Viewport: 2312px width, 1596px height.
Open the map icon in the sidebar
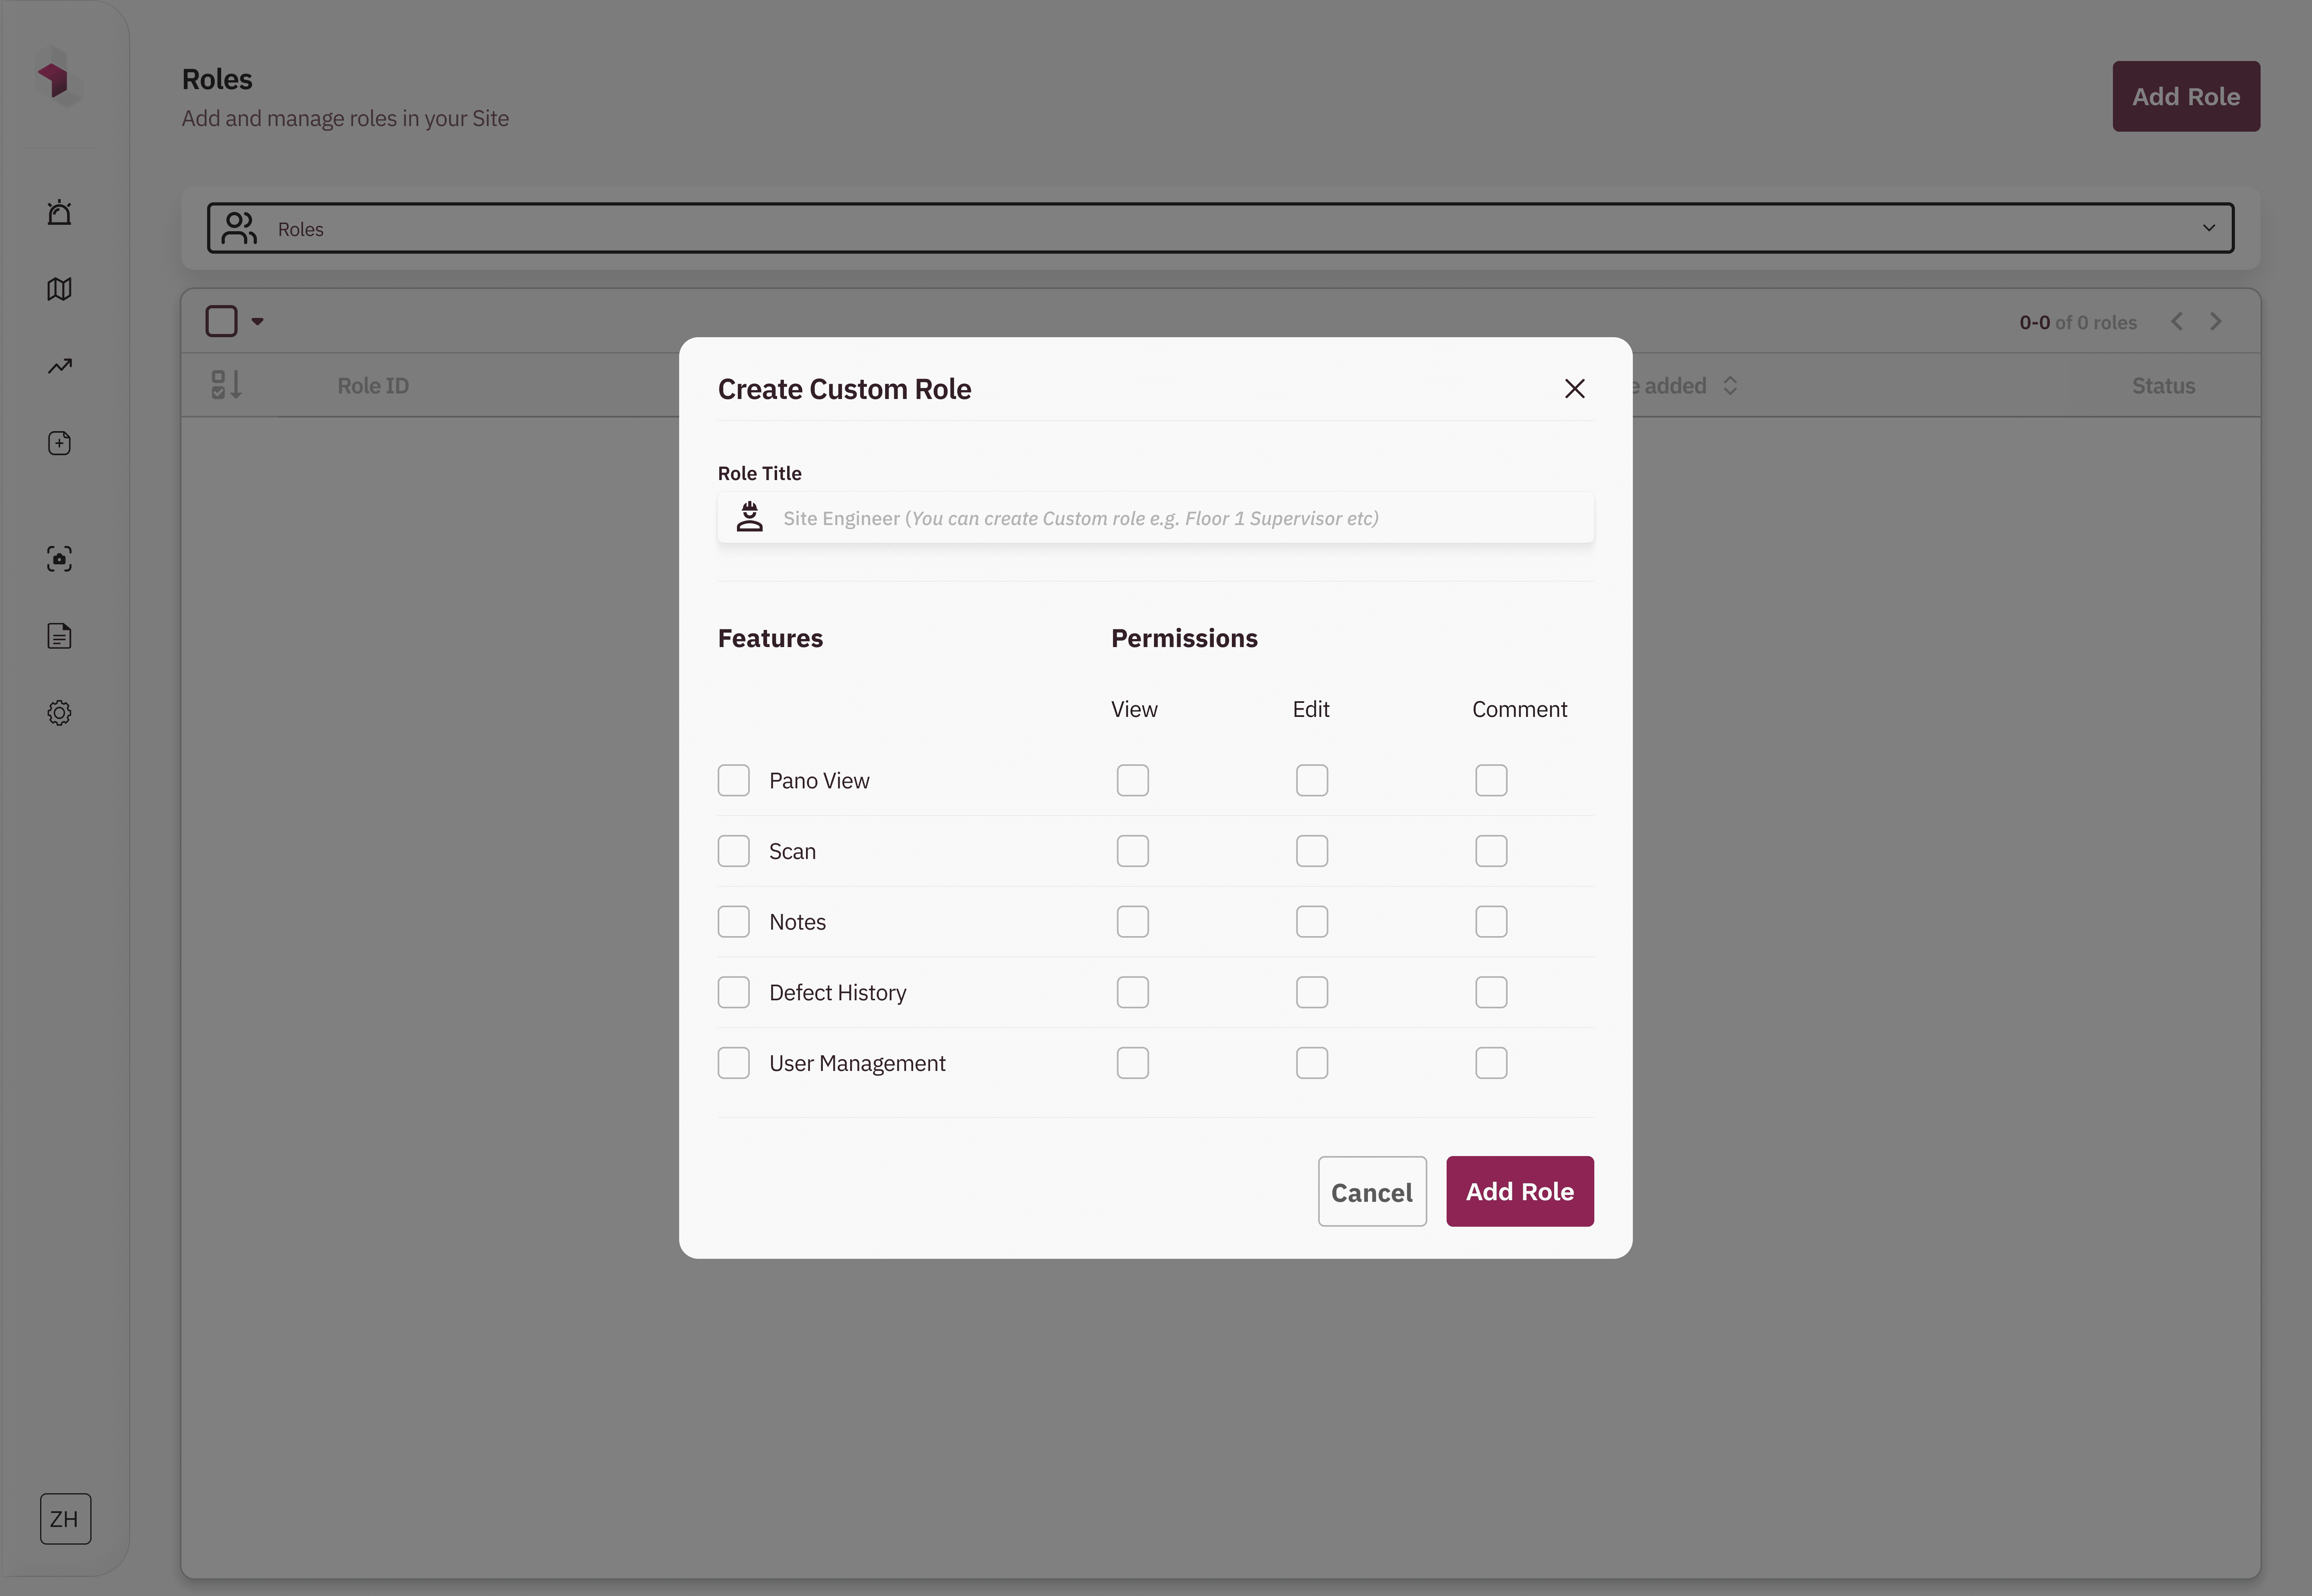click(59, 289)
